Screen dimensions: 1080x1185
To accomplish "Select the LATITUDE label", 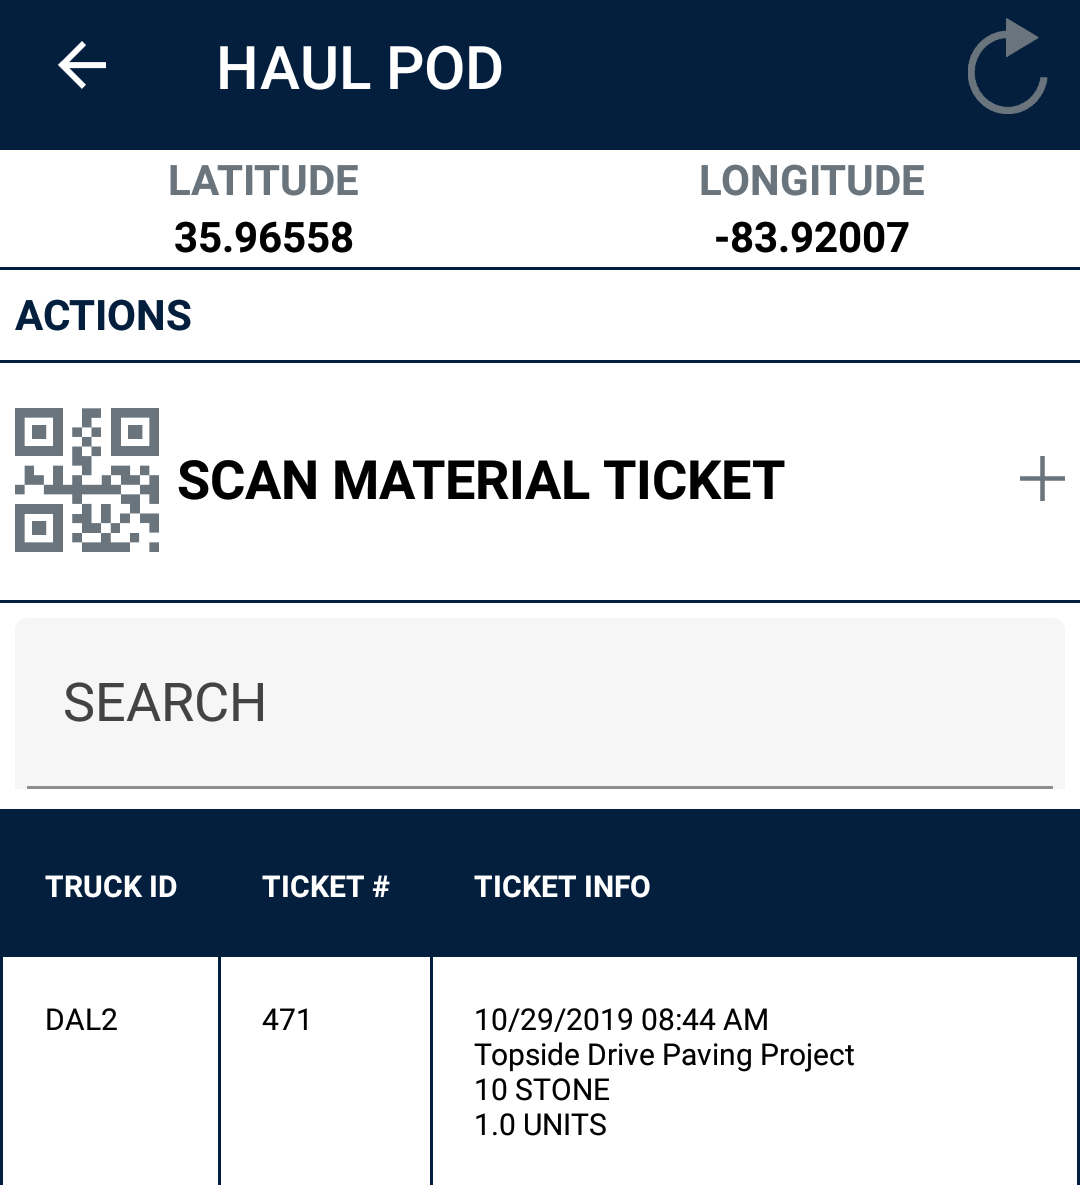I will [264, 181].
